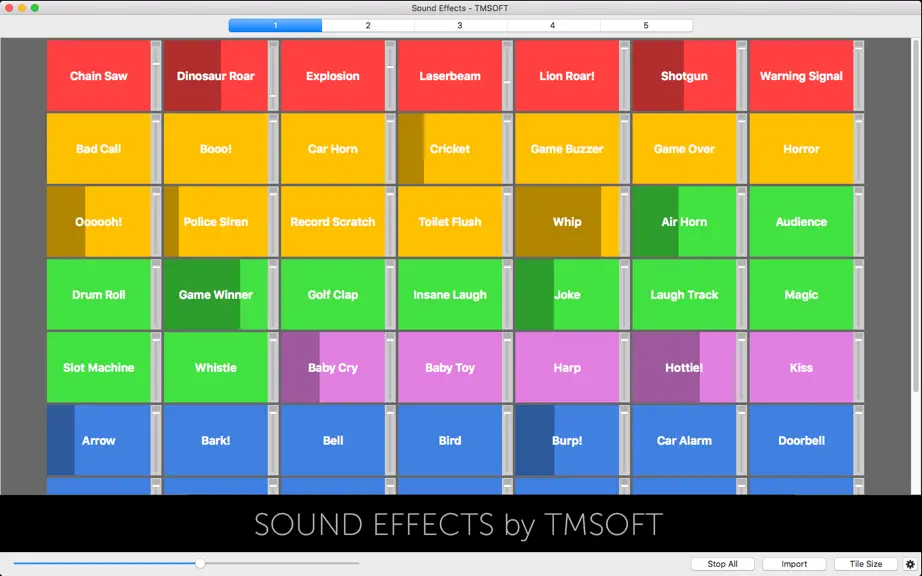The height and width of the screenshot is (576, 922).
Task: Start the Drum Roll sound
Action: [x=98, y=294]
